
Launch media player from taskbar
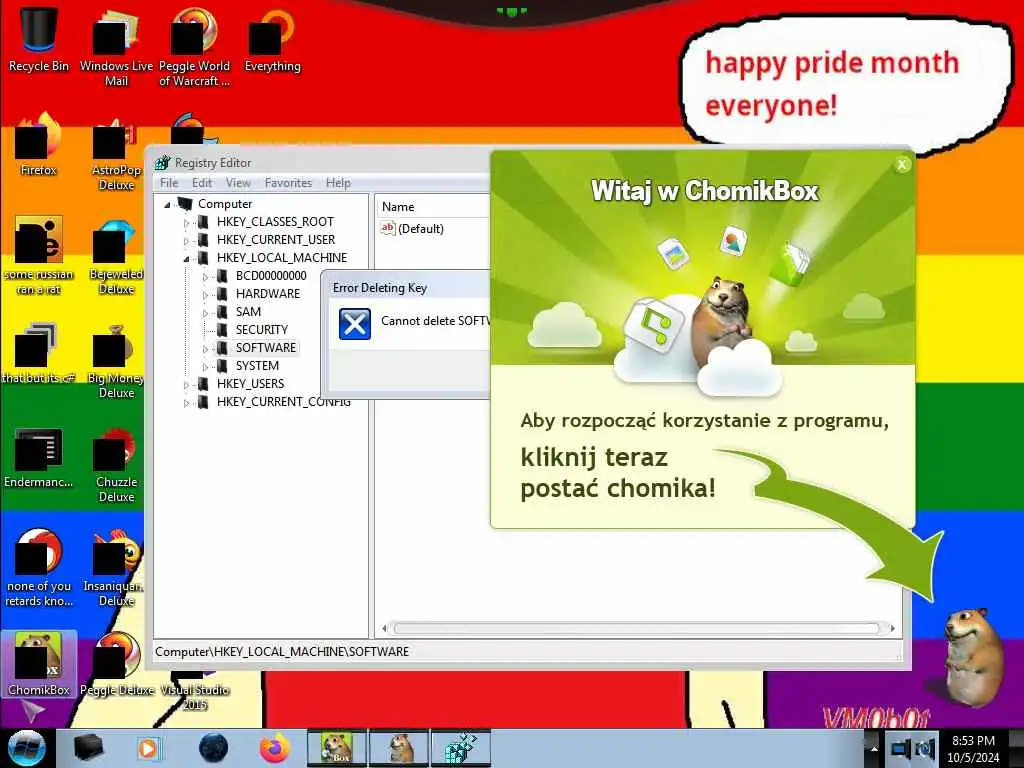click(x=149, y=748)
